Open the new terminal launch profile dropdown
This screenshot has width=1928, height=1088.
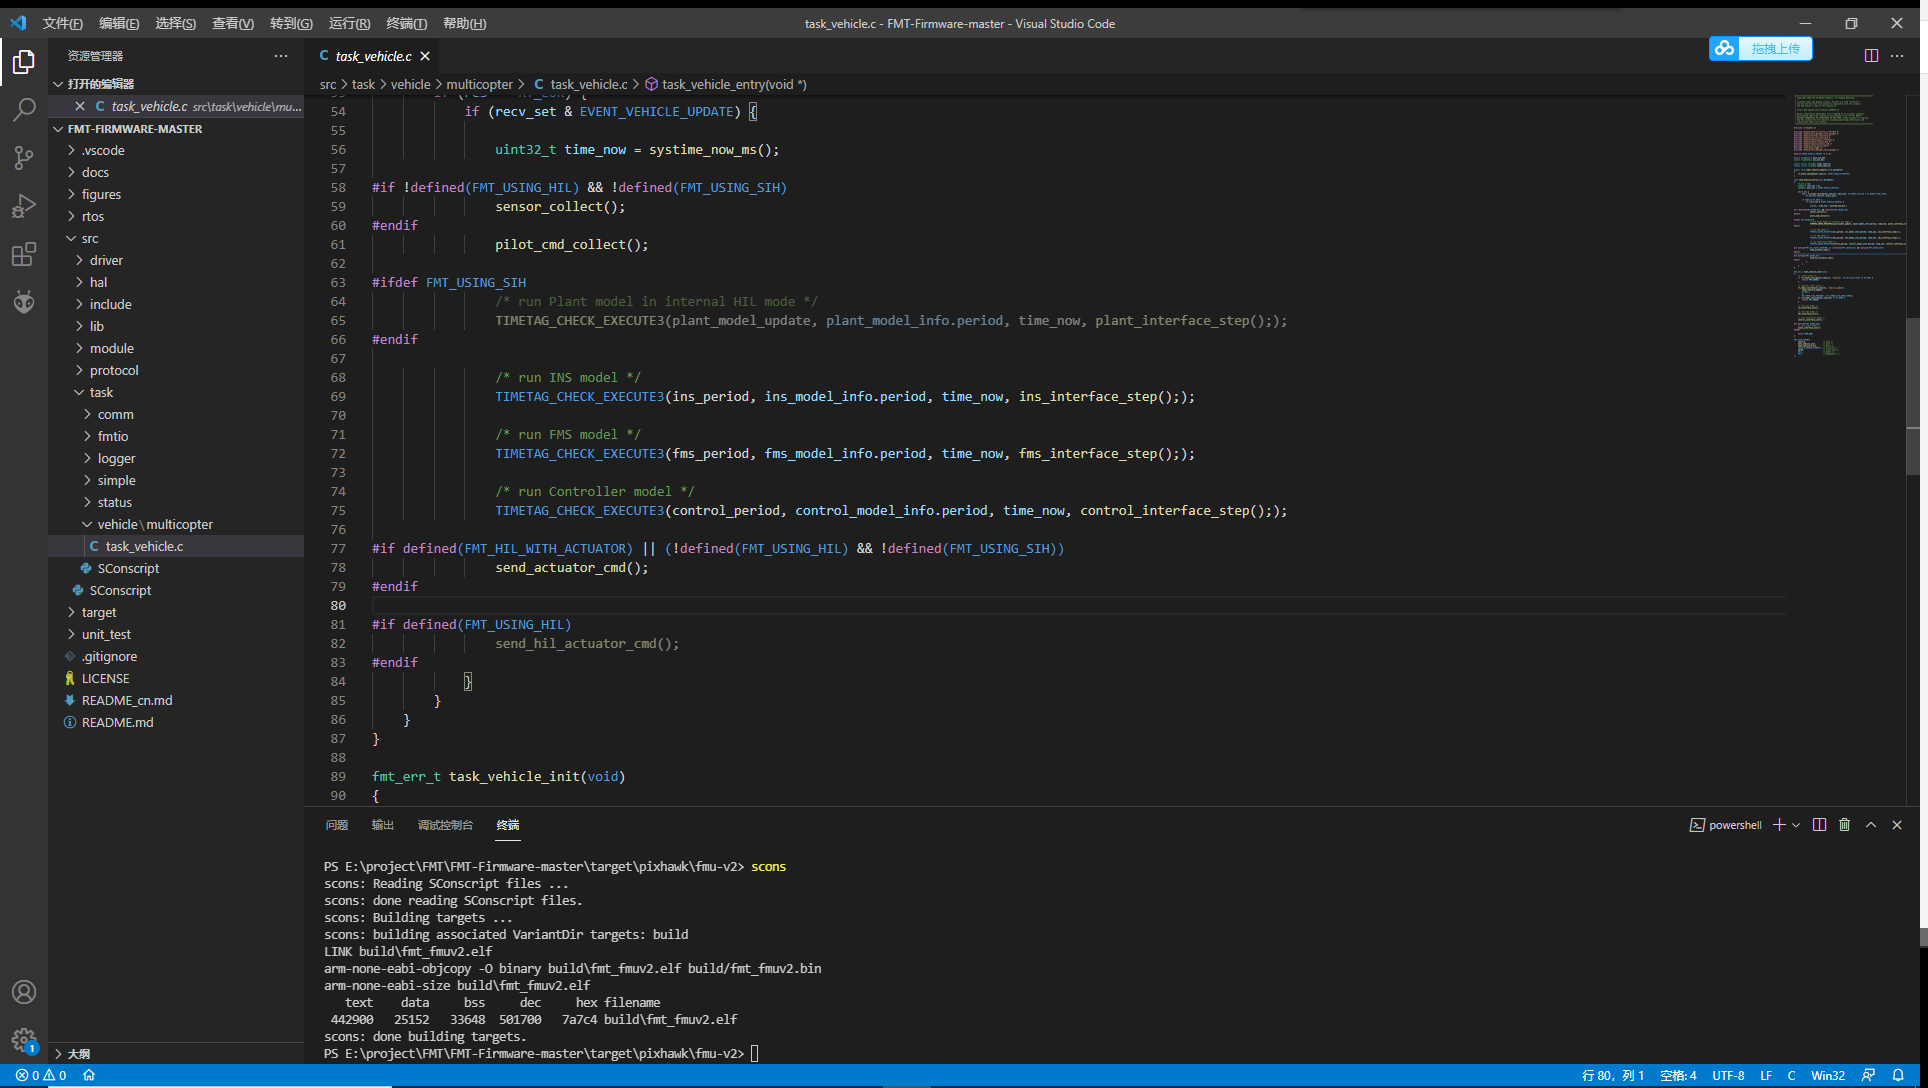(x=1797, y=825)
